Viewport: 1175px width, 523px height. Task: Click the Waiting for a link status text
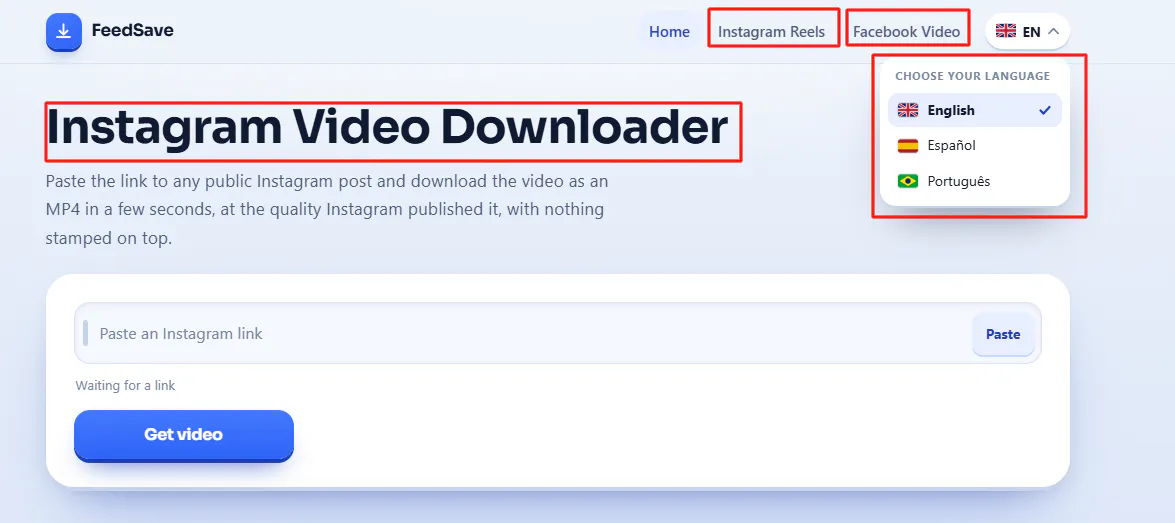click(x=125, y=386)
